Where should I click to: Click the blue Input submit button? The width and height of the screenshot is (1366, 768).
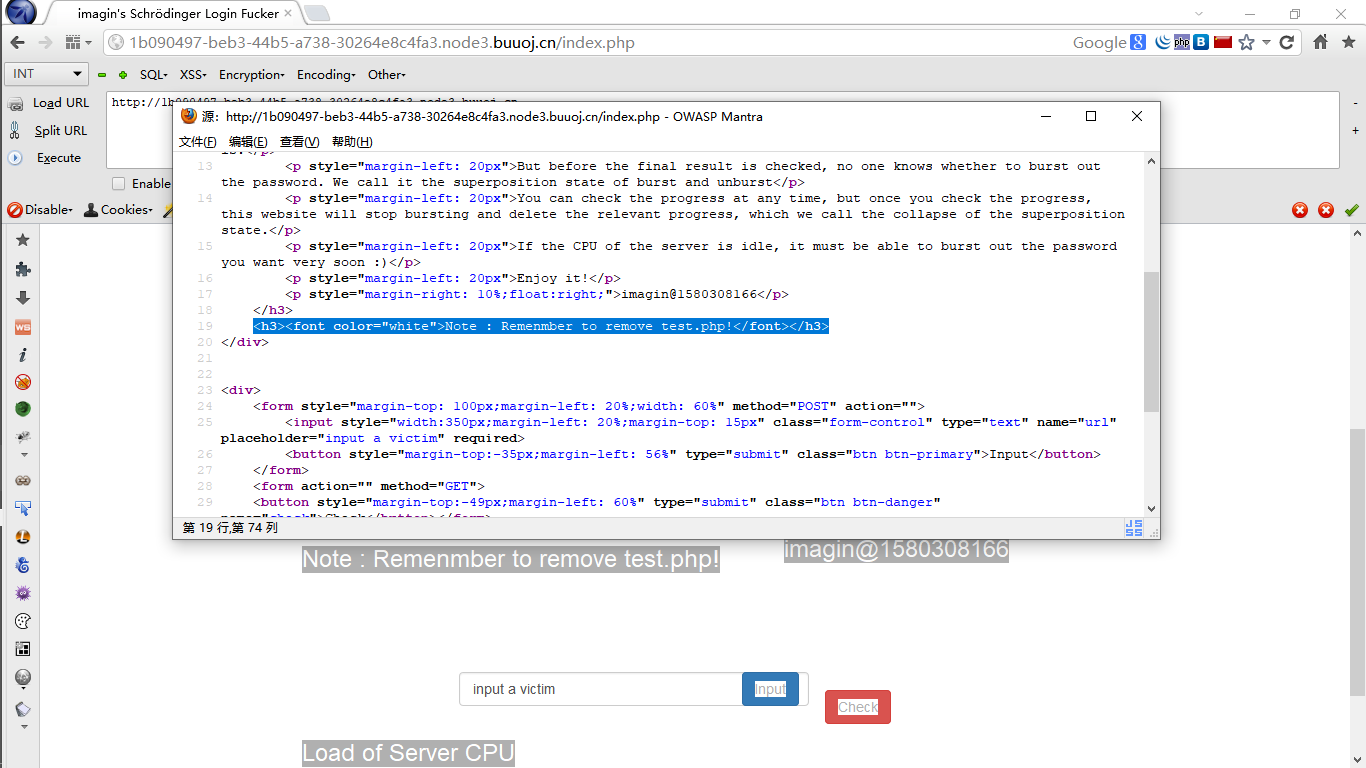770,689
